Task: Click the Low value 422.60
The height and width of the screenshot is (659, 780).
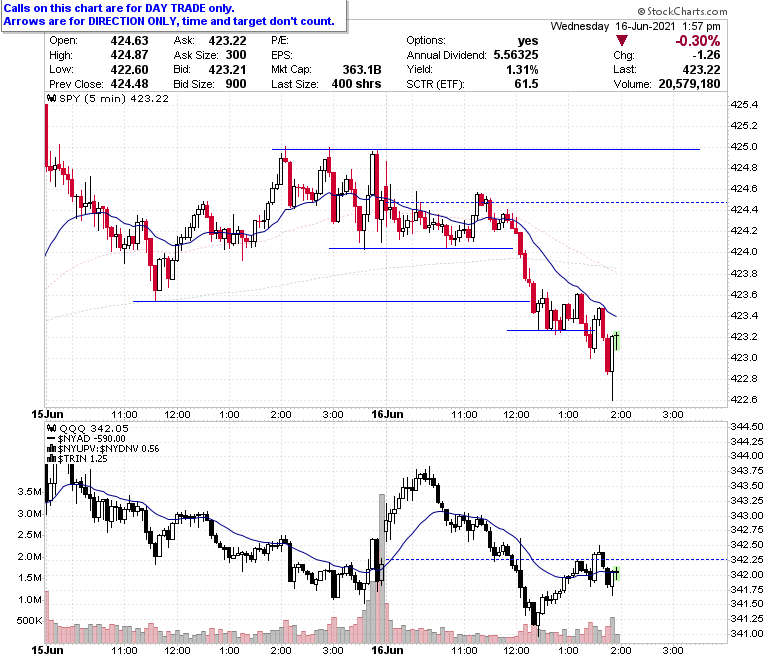Action: [129, 69]
